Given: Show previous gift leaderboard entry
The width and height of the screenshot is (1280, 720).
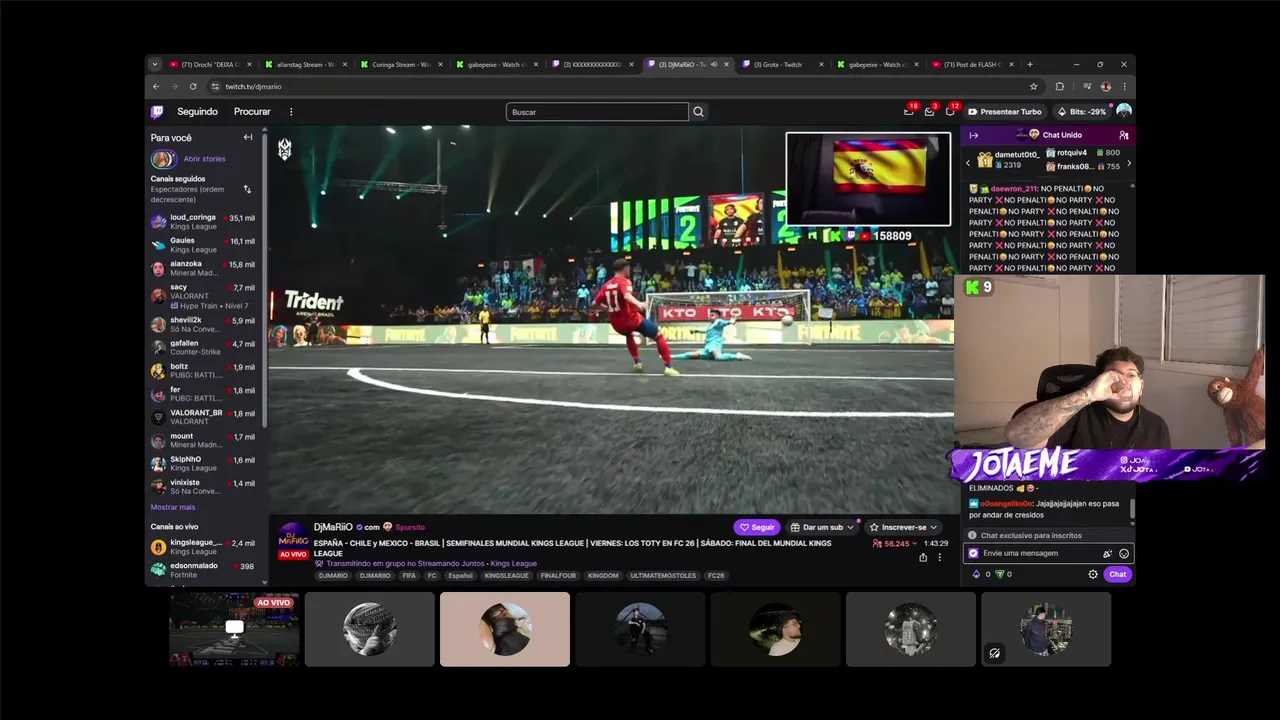Looking at the screenshot, I should (967, 163).
